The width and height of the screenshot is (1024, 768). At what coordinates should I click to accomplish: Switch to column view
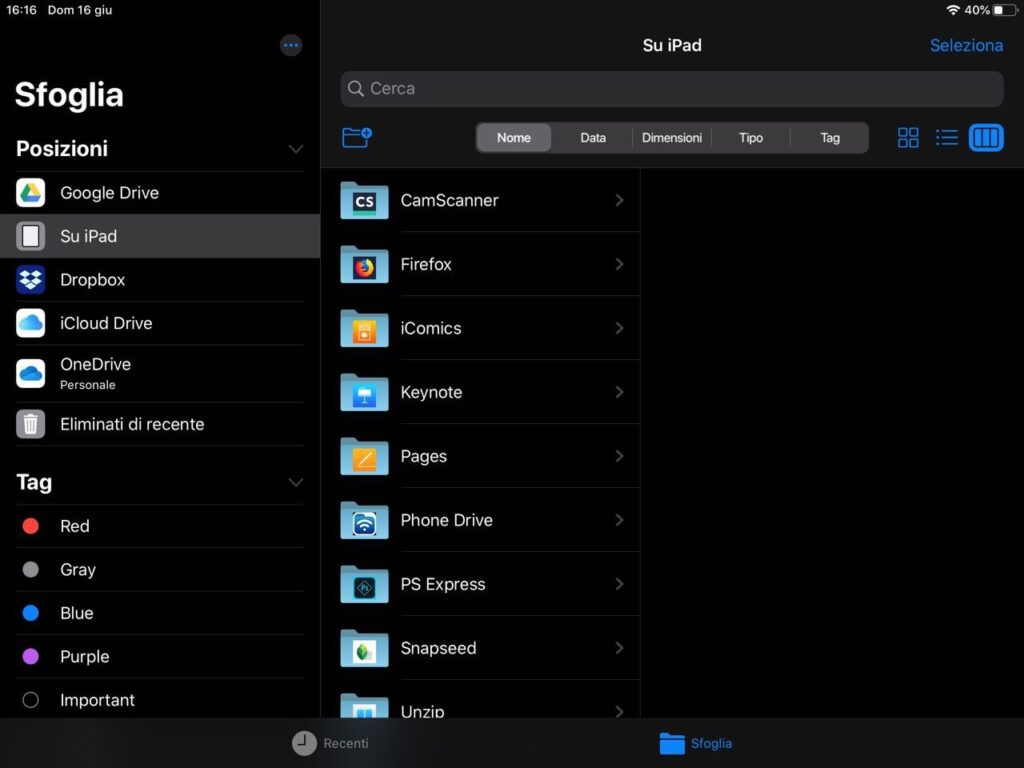pos(985,137)
